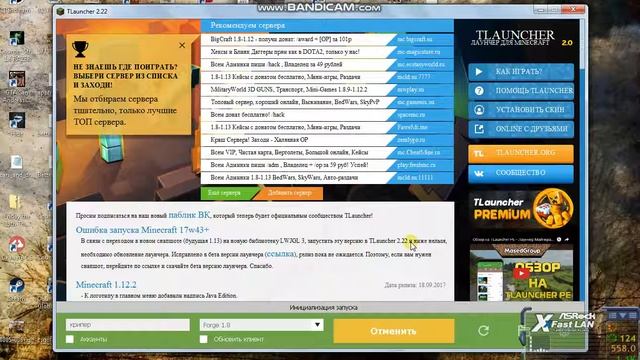Open the red circular arrow desktop shortcut
This screenshot has width=640, height=360.
[17, 244]
